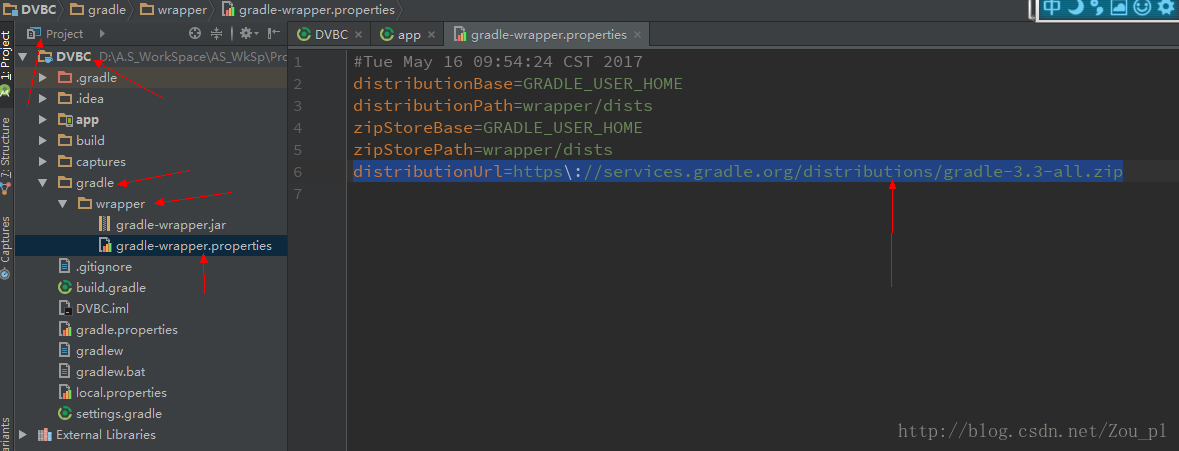Expand the .idea folder
Viewport: 1179px width, 451px height.
(43, 98)
